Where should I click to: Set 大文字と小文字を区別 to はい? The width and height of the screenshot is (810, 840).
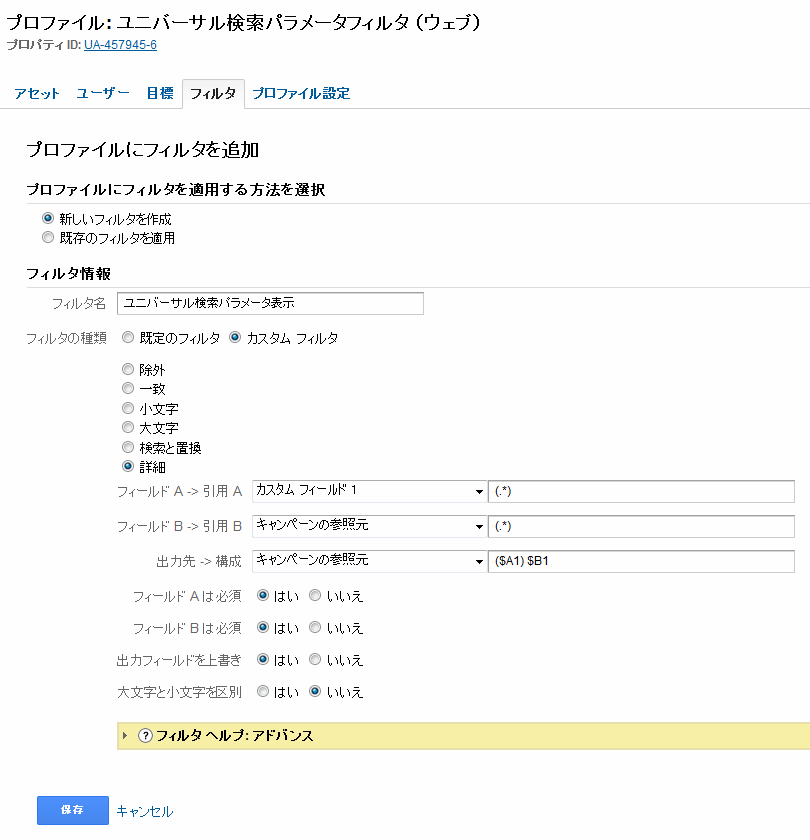point(263,691)
